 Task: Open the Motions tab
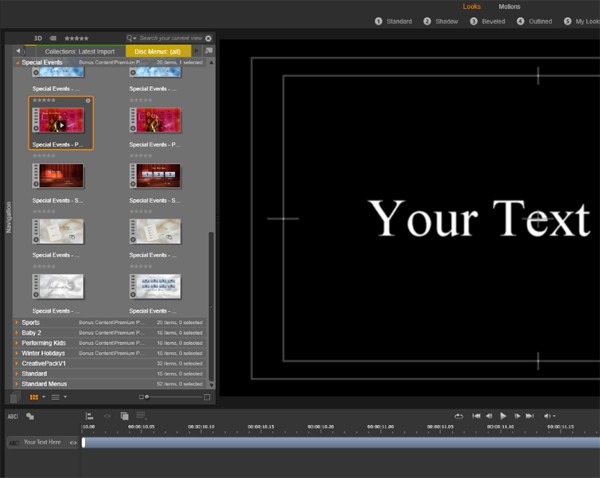tap(509, 7)
